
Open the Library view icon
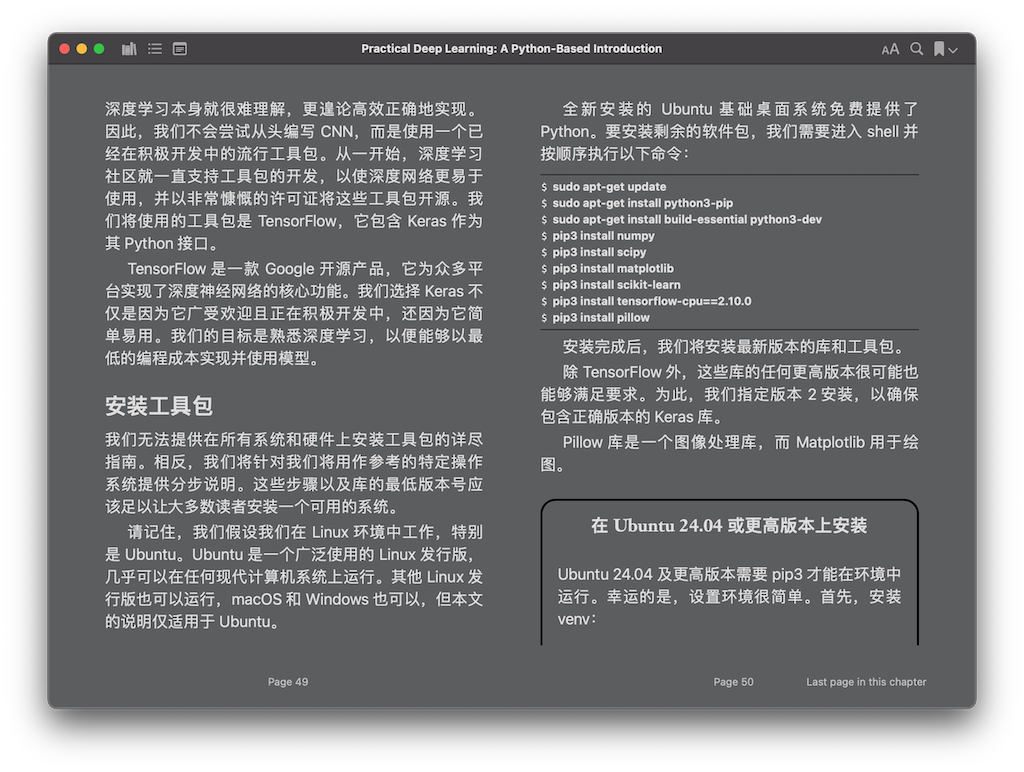tap(128, 48)
